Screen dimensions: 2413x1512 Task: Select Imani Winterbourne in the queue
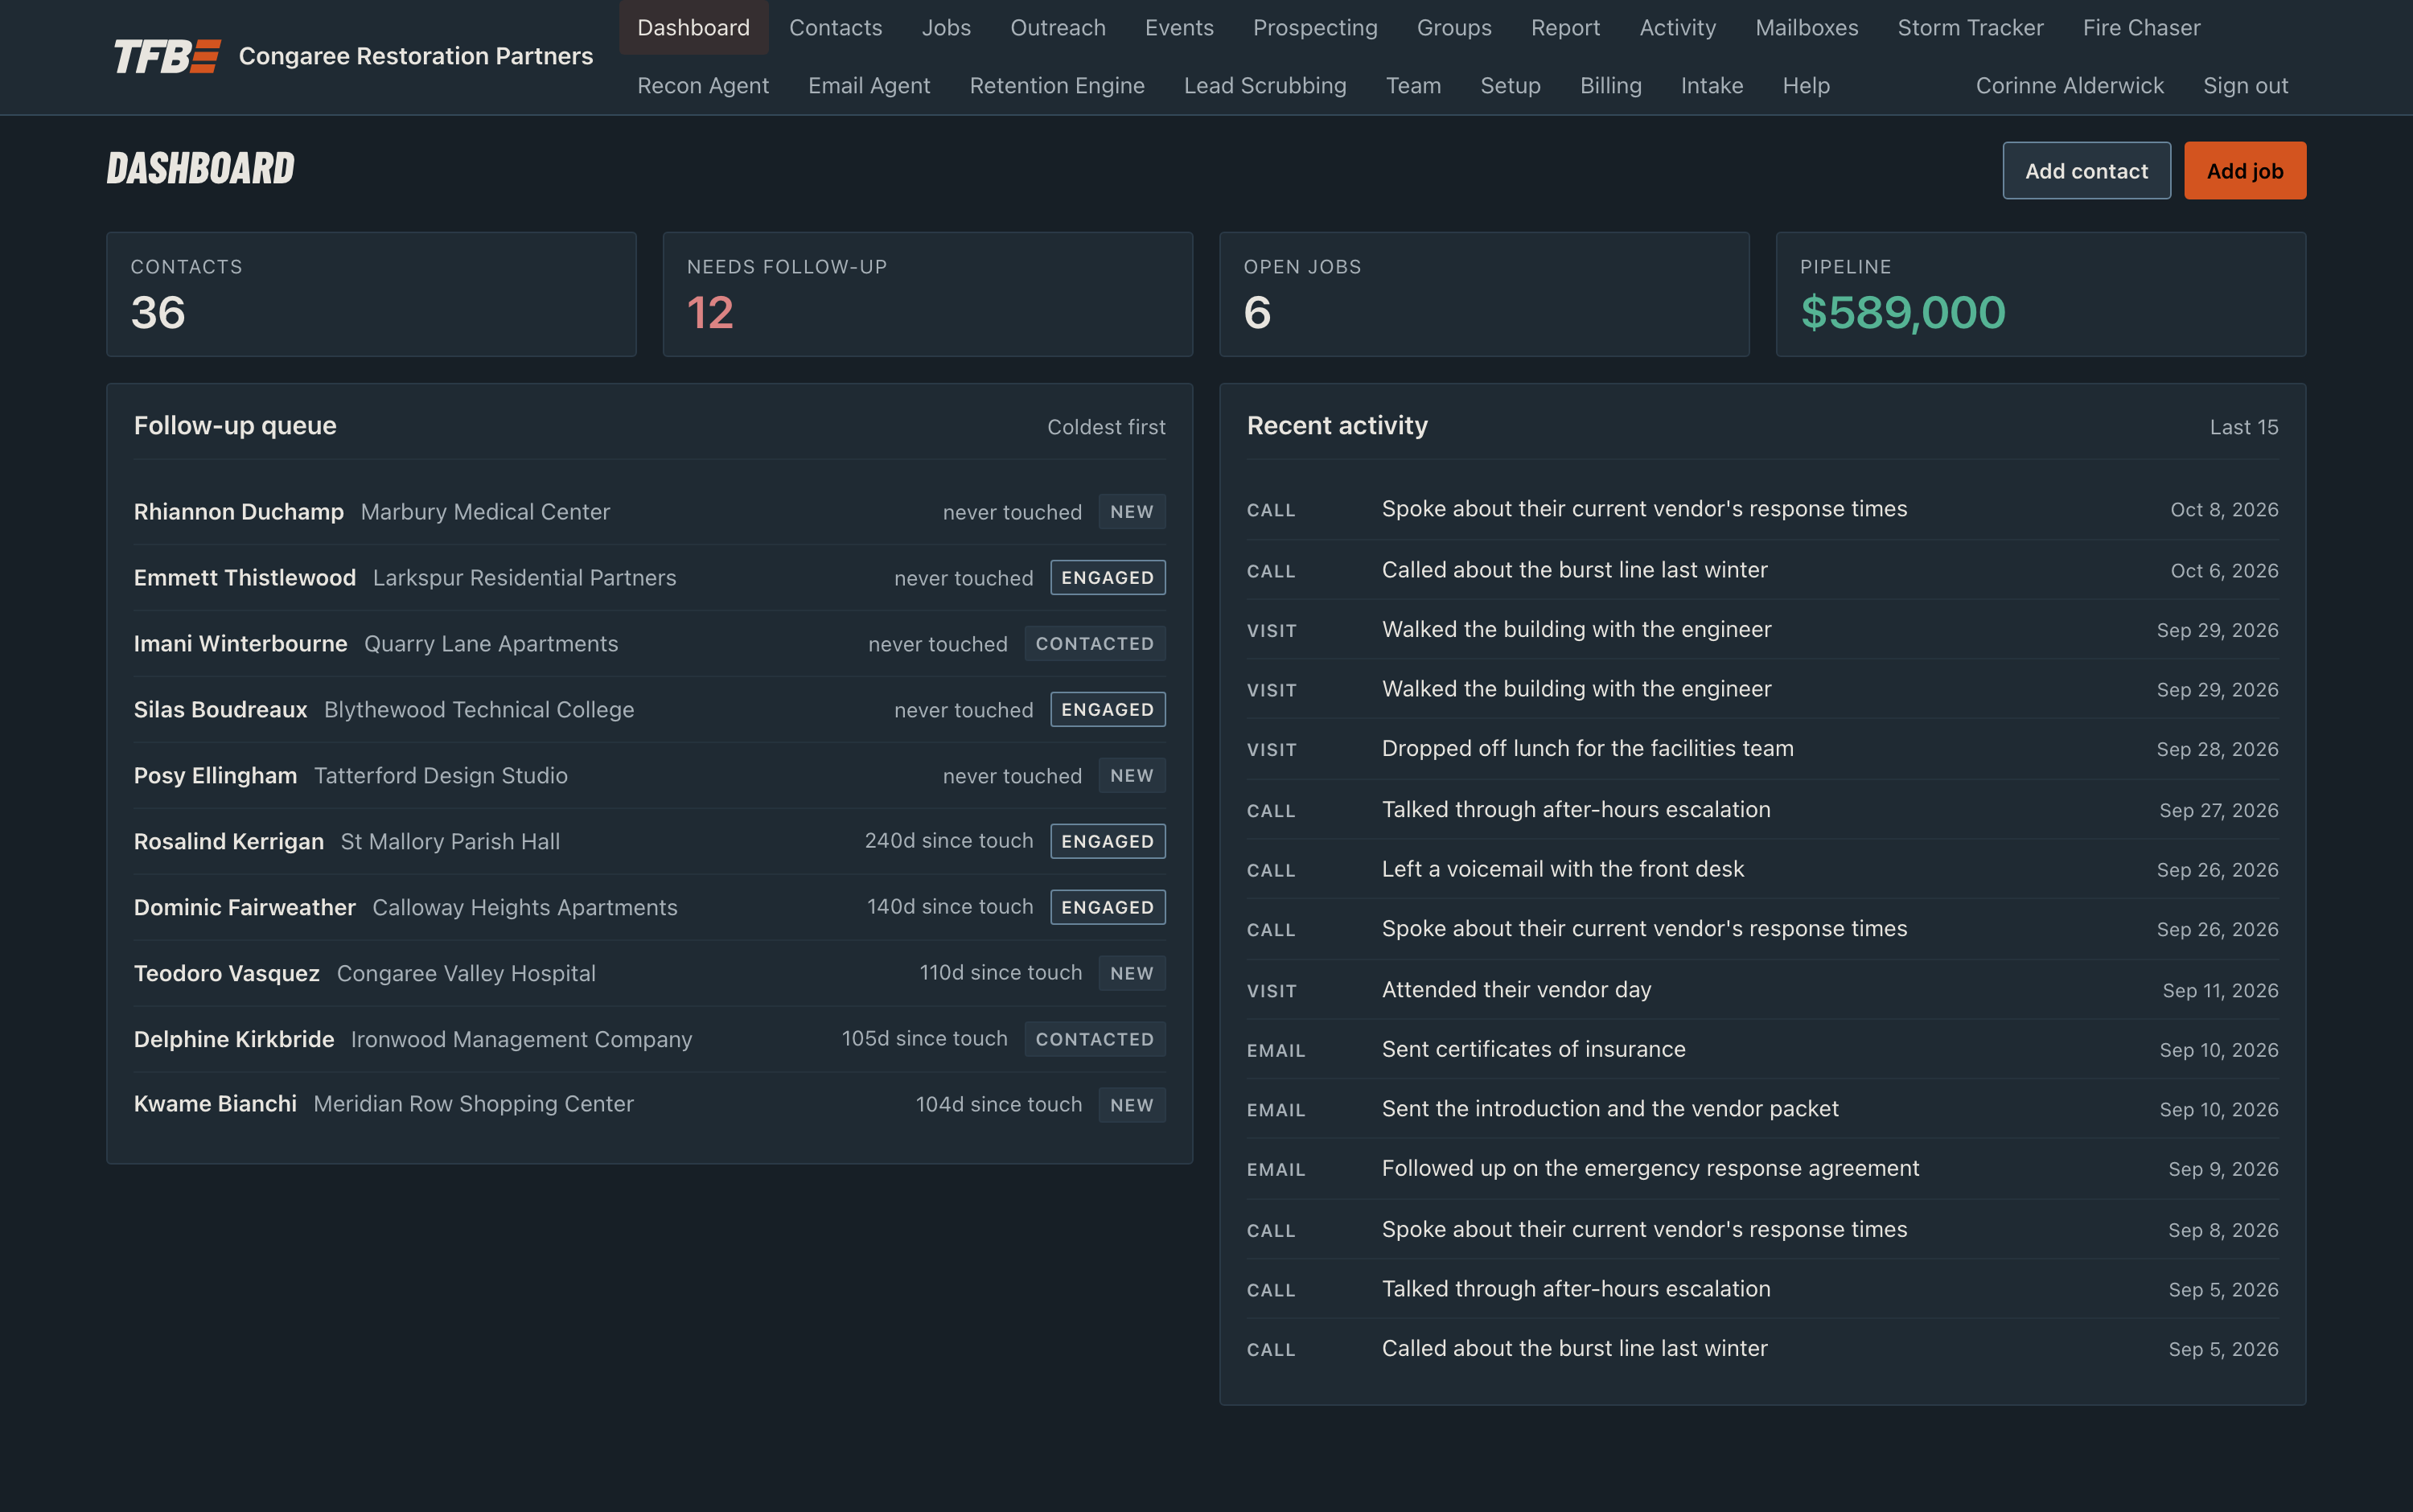tap(649, 644)
